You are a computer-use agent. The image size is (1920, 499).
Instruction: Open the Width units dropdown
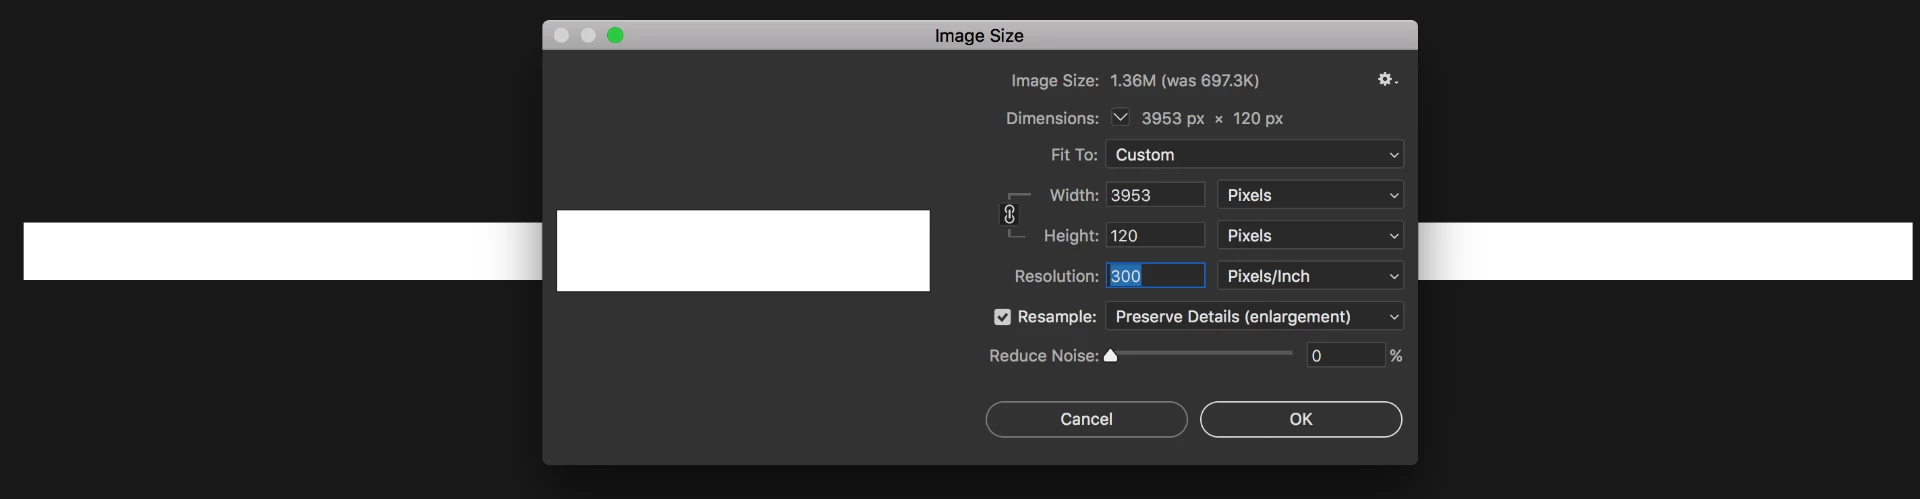[x=1310, y=195]
